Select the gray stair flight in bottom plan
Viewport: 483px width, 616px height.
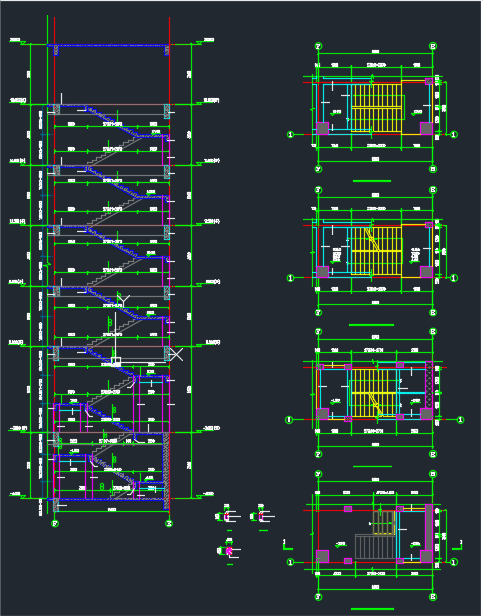pos(375,546)
